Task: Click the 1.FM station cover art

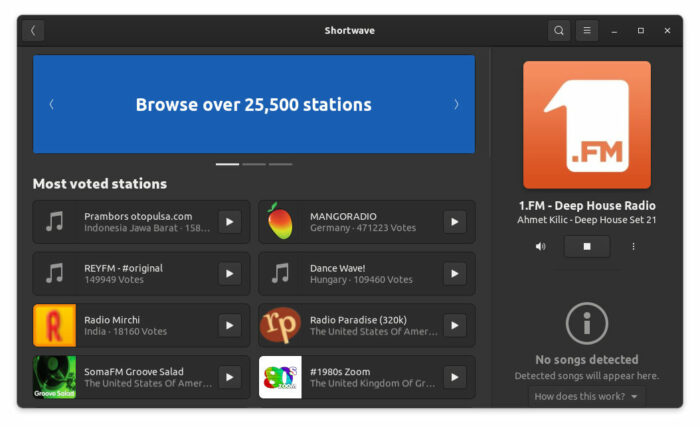Action: click(x=587, y=125)
